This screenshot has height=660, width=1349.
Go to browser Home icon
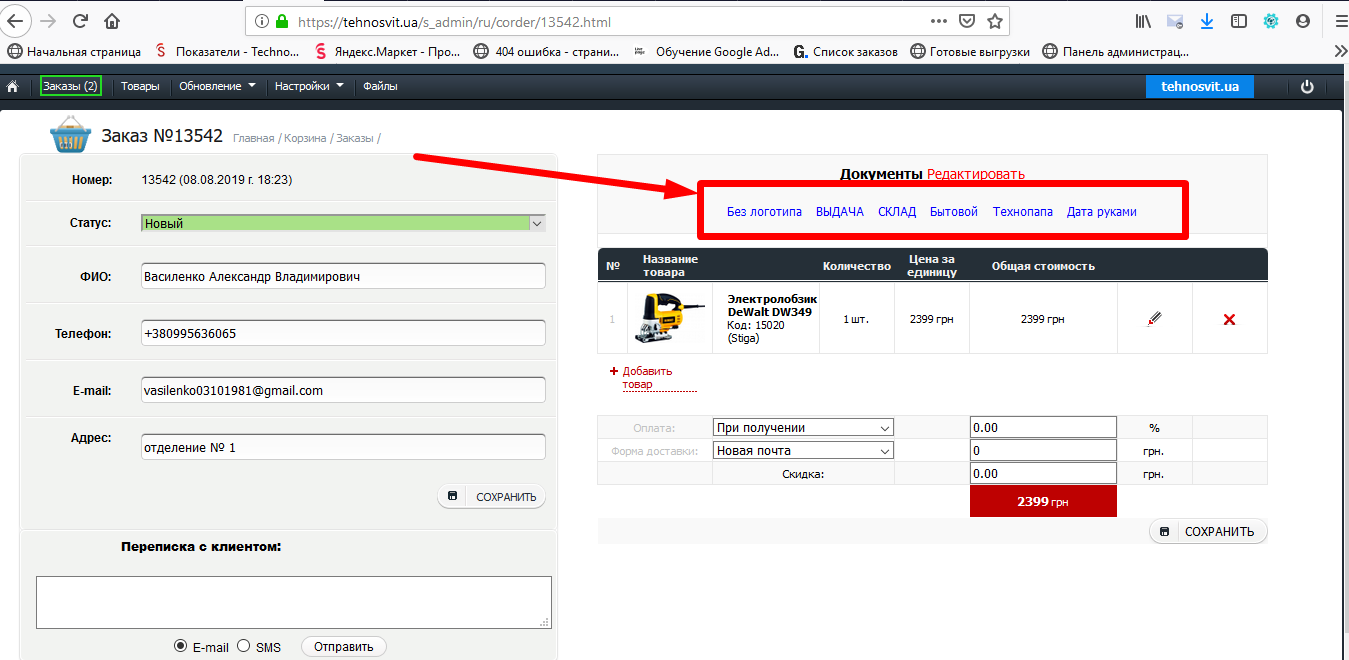(x=112, y=21)
